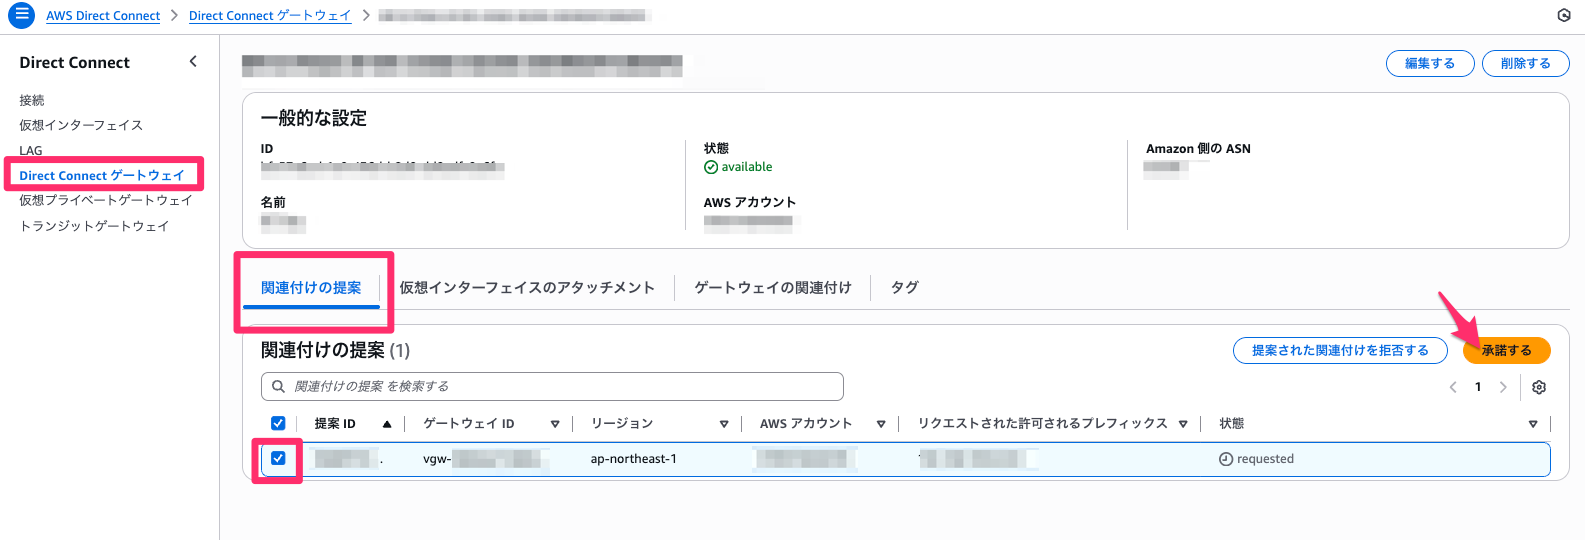Screen dimensions: 1585x540
Task: Click the available status text
Action: 747,167
